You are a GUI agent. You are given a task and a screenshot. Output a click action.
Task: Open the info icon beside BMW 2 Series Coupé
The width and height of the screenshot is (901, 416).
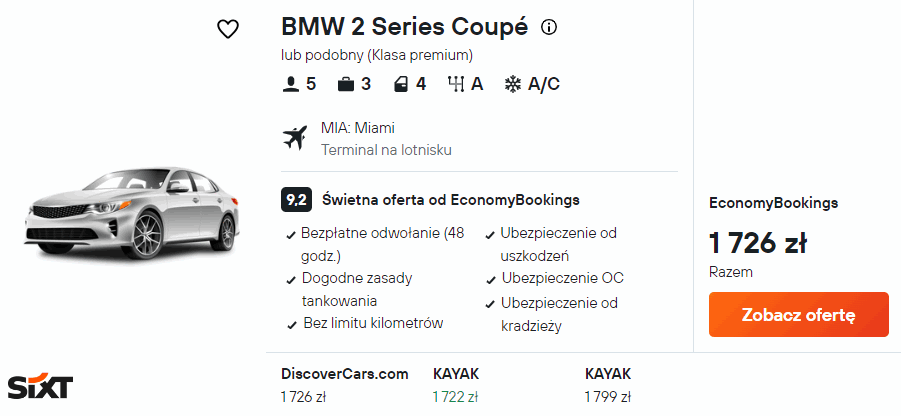pyautogui.click(x=548, y=28)
